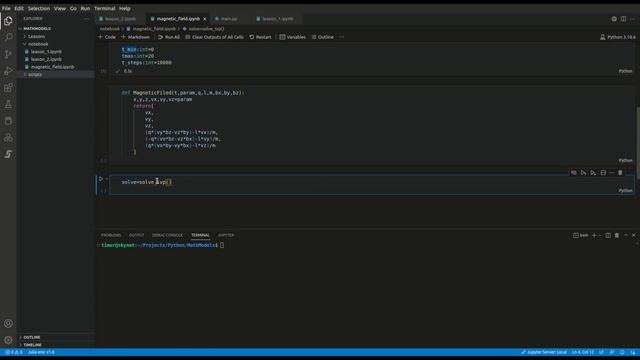Run the solve_ivp cell
The image size is (640, 360).
pyautogui.click(x=101, y=179)
